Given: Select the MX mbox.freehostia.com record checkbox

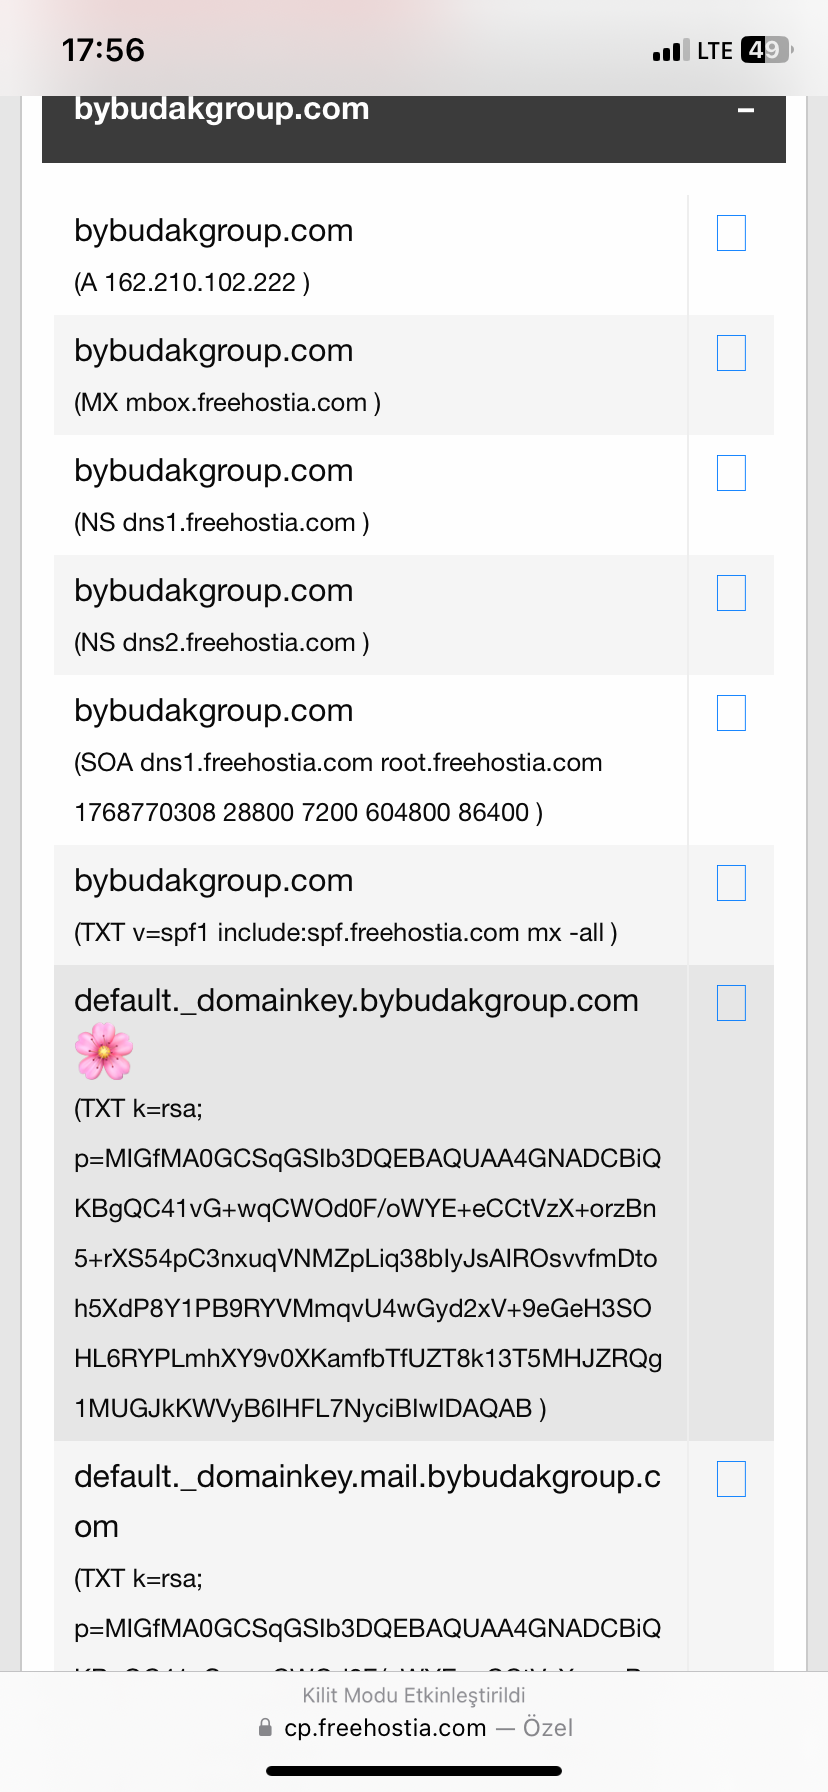Looking at the screenshot, I should [731, 353].
